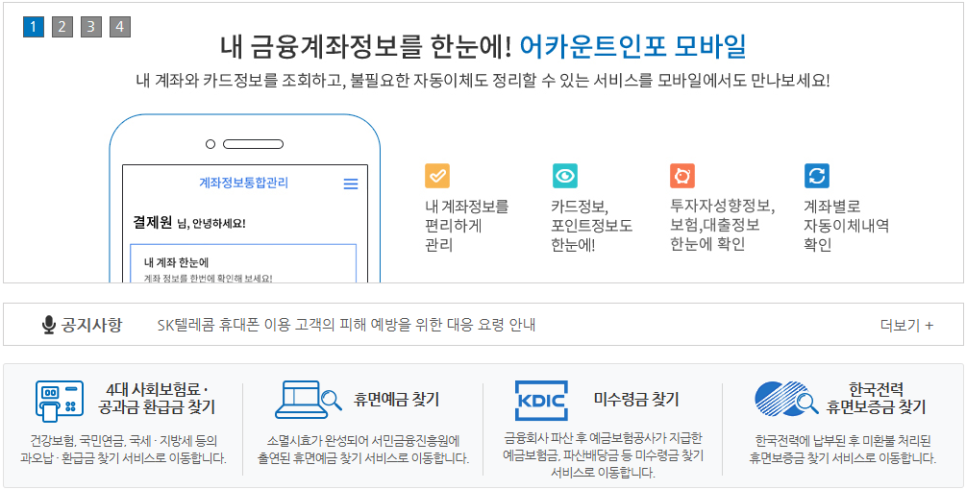Open the SK텔레콤 notice headline
This screenshot has height=490, width=966.
(347, 325)
